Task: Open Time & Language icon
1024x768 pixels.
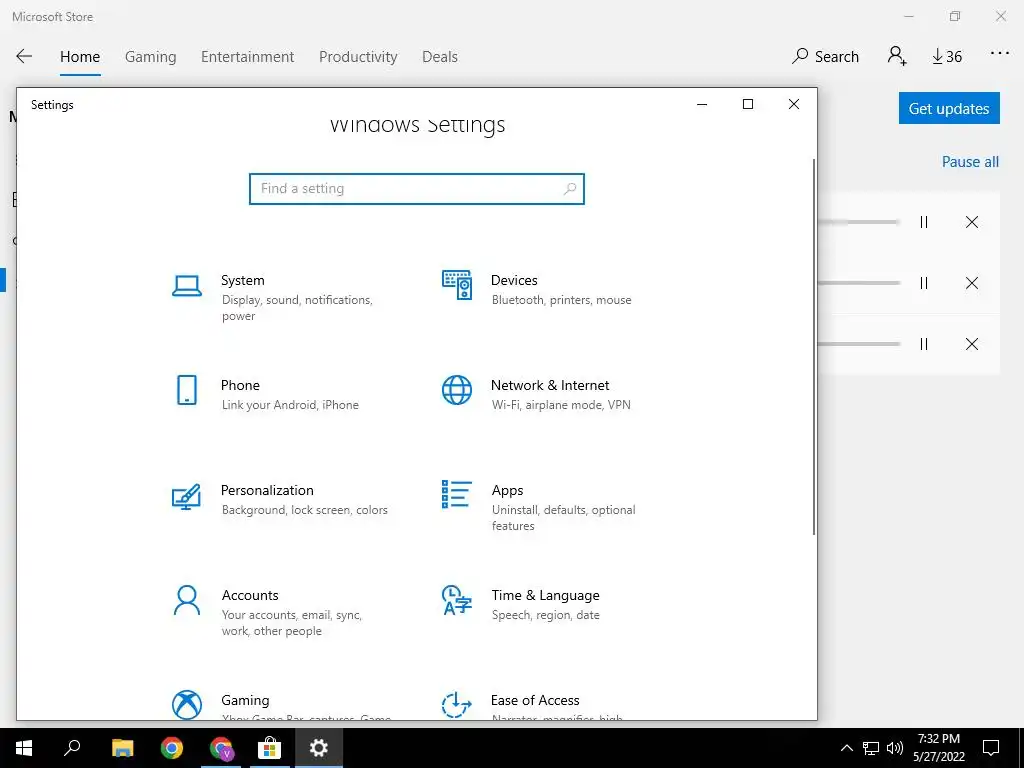Action: point(456,600)
